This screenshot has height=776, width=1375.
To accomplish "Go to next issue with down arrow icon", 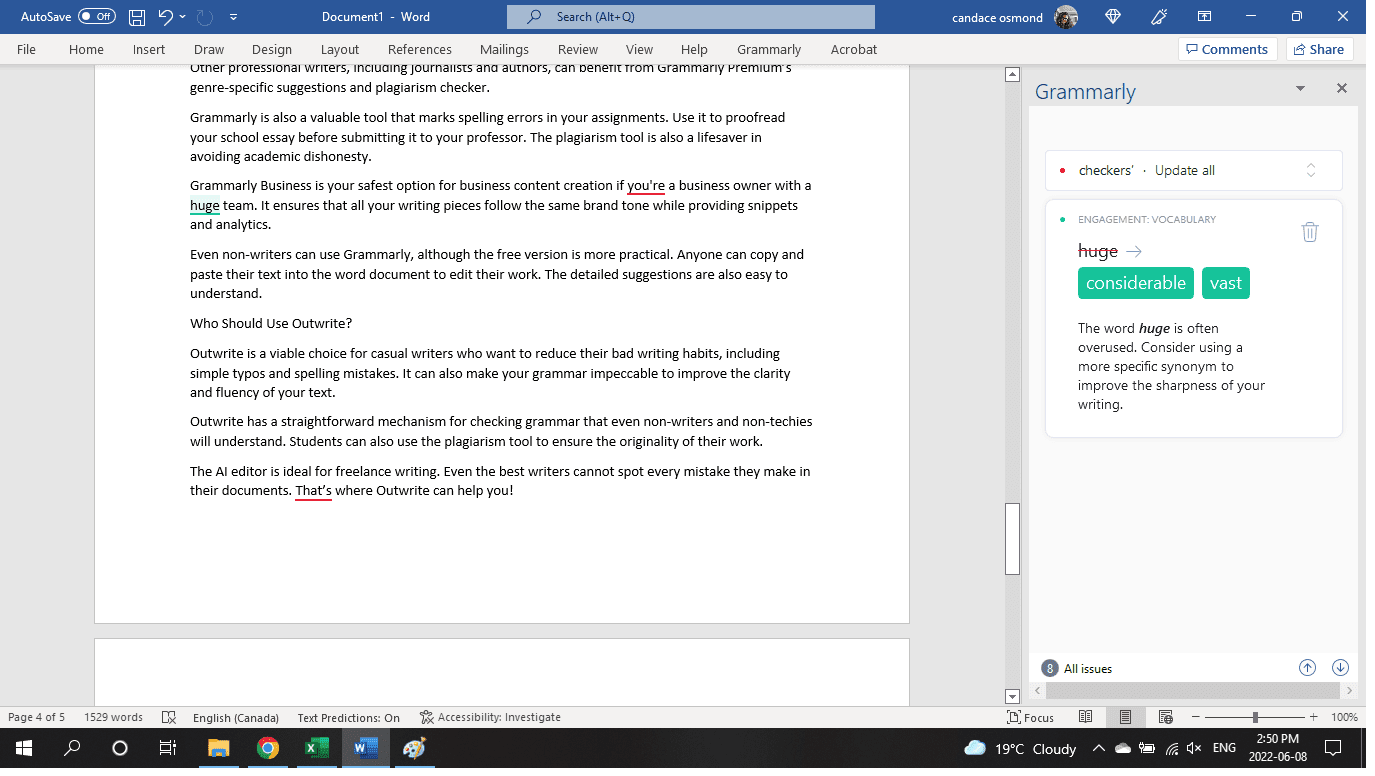I will [1340, 667].
